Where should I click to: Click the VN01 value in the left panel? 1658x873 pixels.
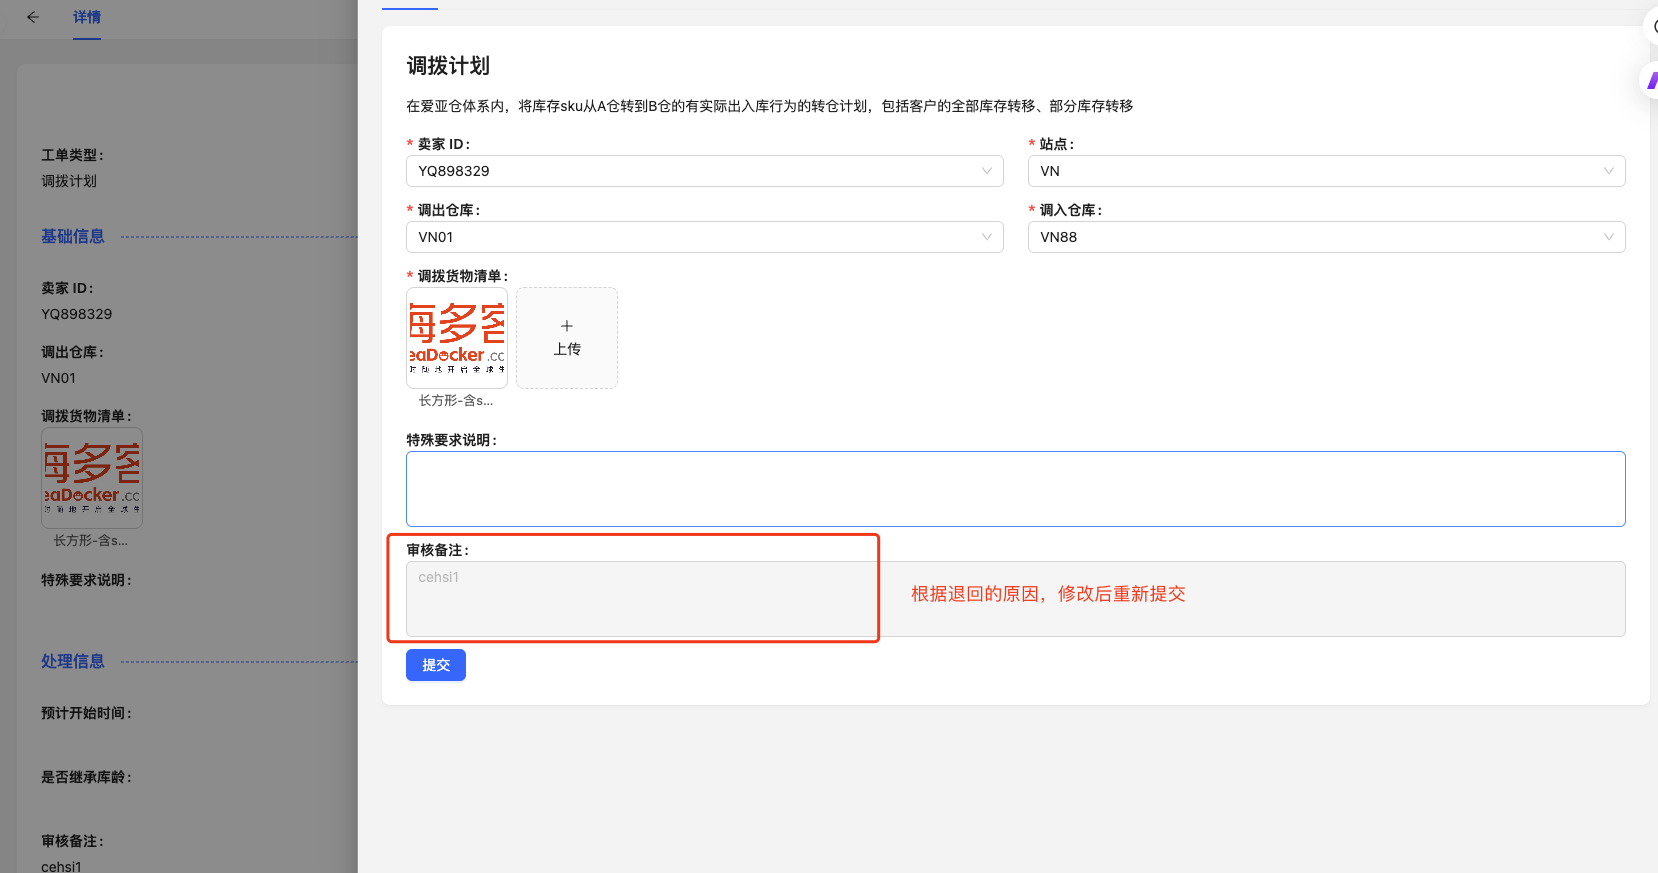[58, 378]
